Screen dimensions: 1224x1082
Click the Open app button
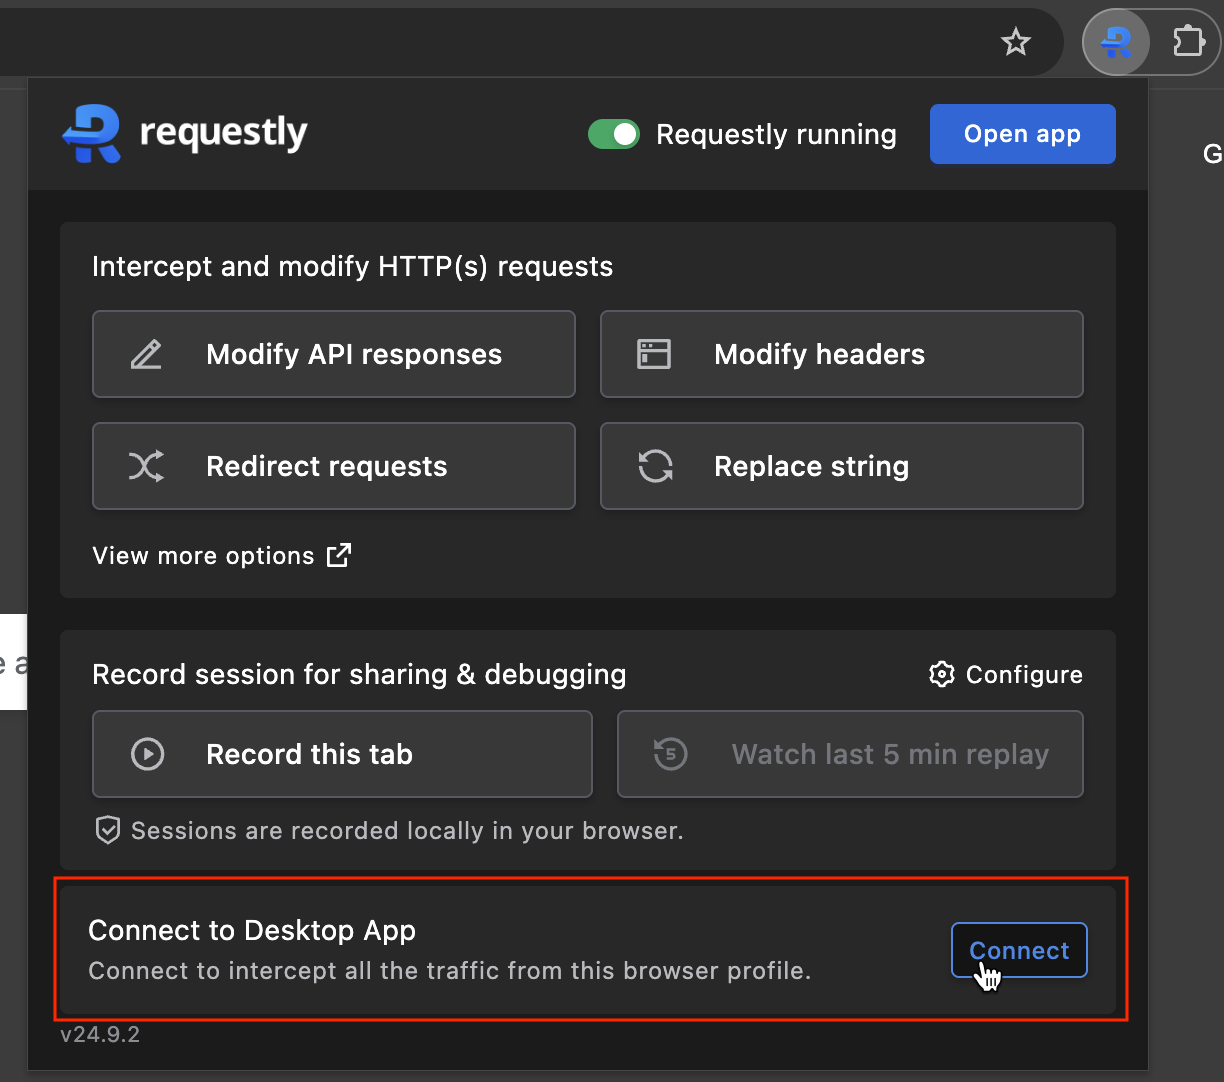click(x=1023, y=134)
